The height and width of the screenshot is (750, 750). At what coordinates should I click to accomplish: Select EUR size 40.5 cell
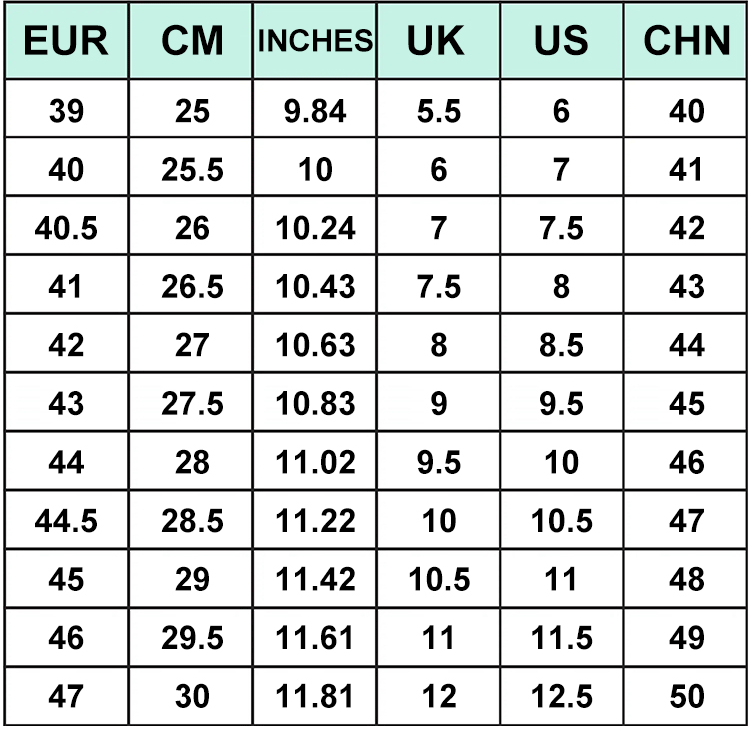(x=66, y=228)
